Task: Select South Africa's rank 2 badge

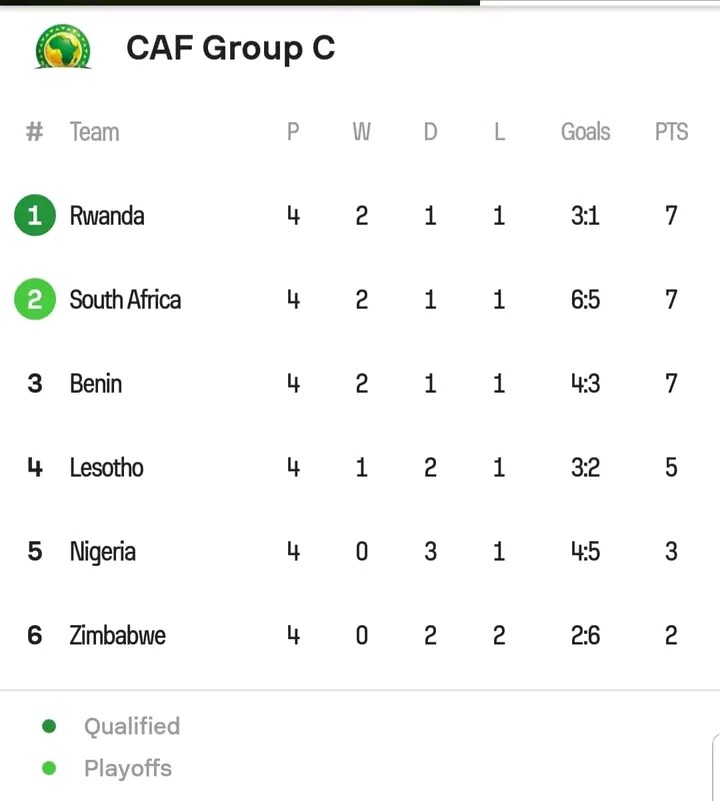Action: (35, 299)
